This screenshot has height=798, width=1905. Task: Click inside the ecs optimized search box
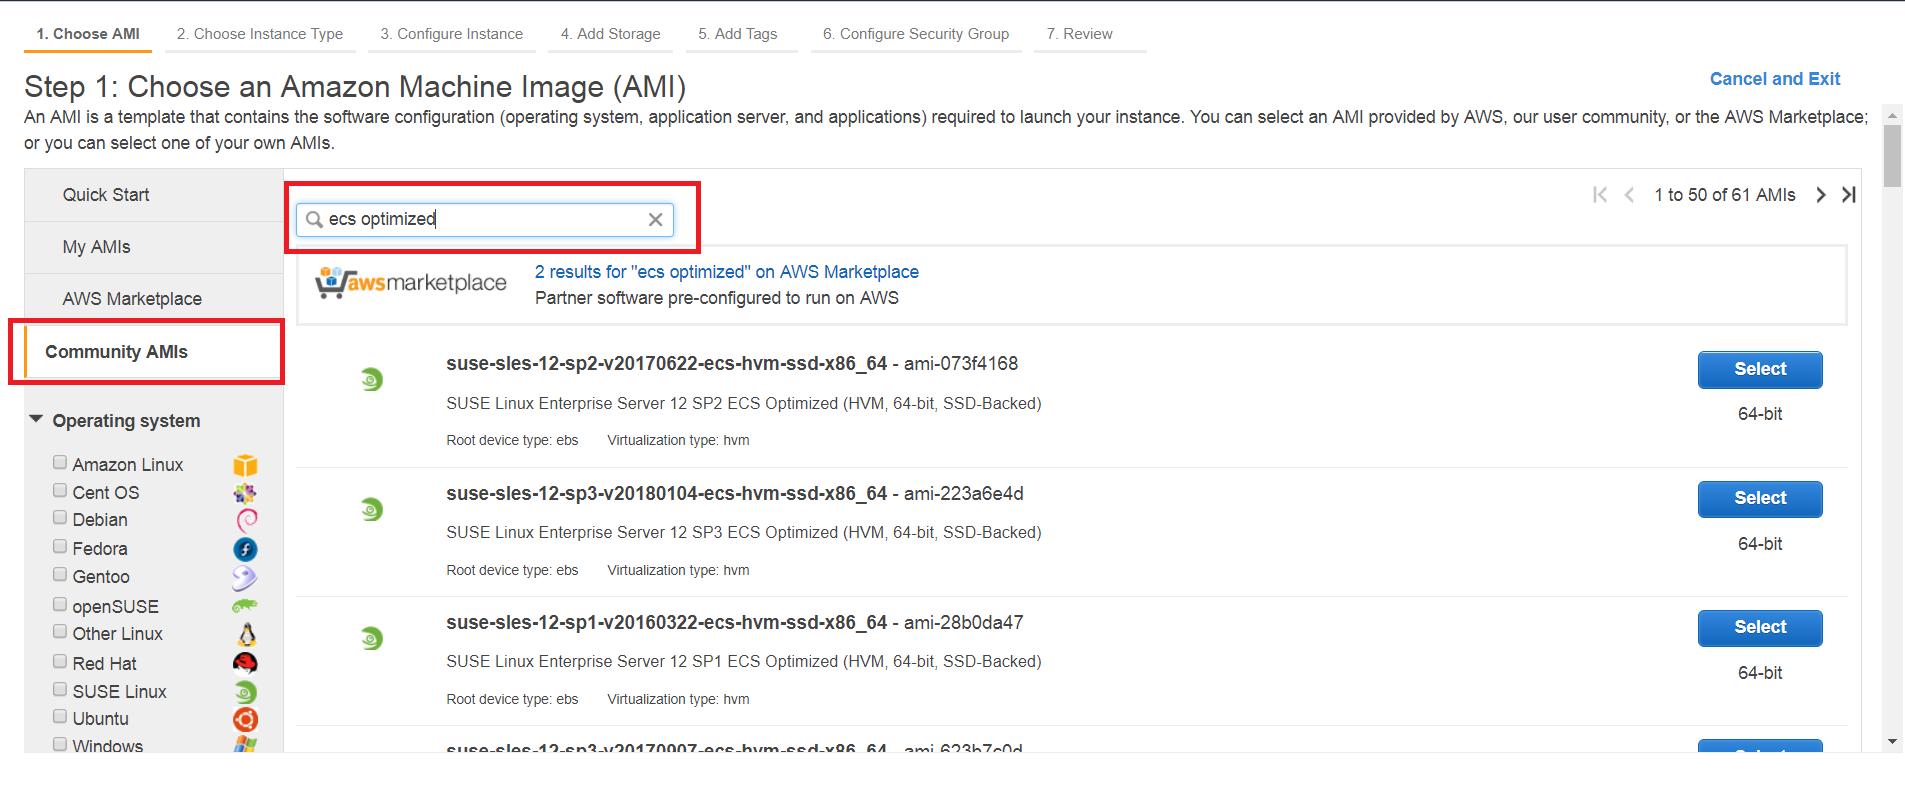(x=485, y=220)
